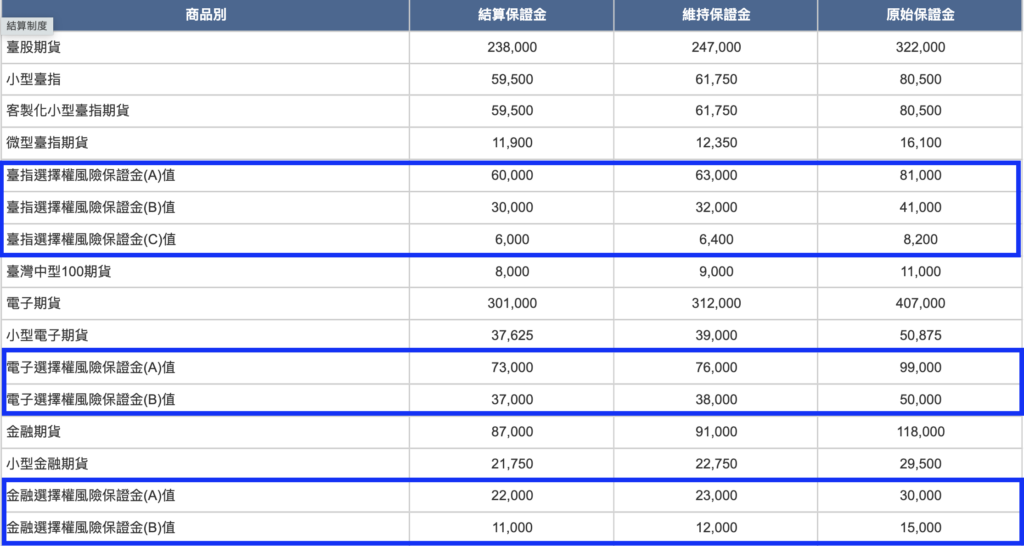Select the 小型金融期貨 row name
This screenshot has width=1024, height=546.
click(x=48, y=464)
